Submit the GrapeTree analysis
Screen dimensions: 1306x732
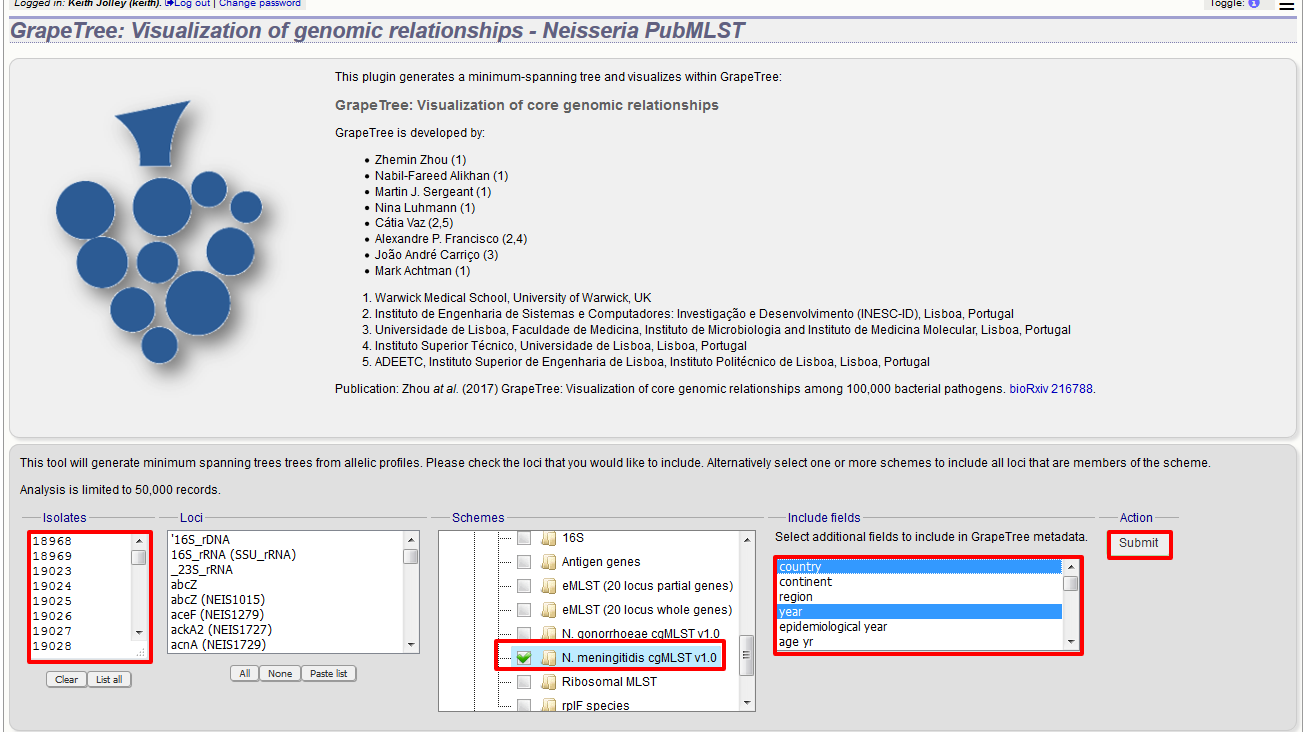1139,543
